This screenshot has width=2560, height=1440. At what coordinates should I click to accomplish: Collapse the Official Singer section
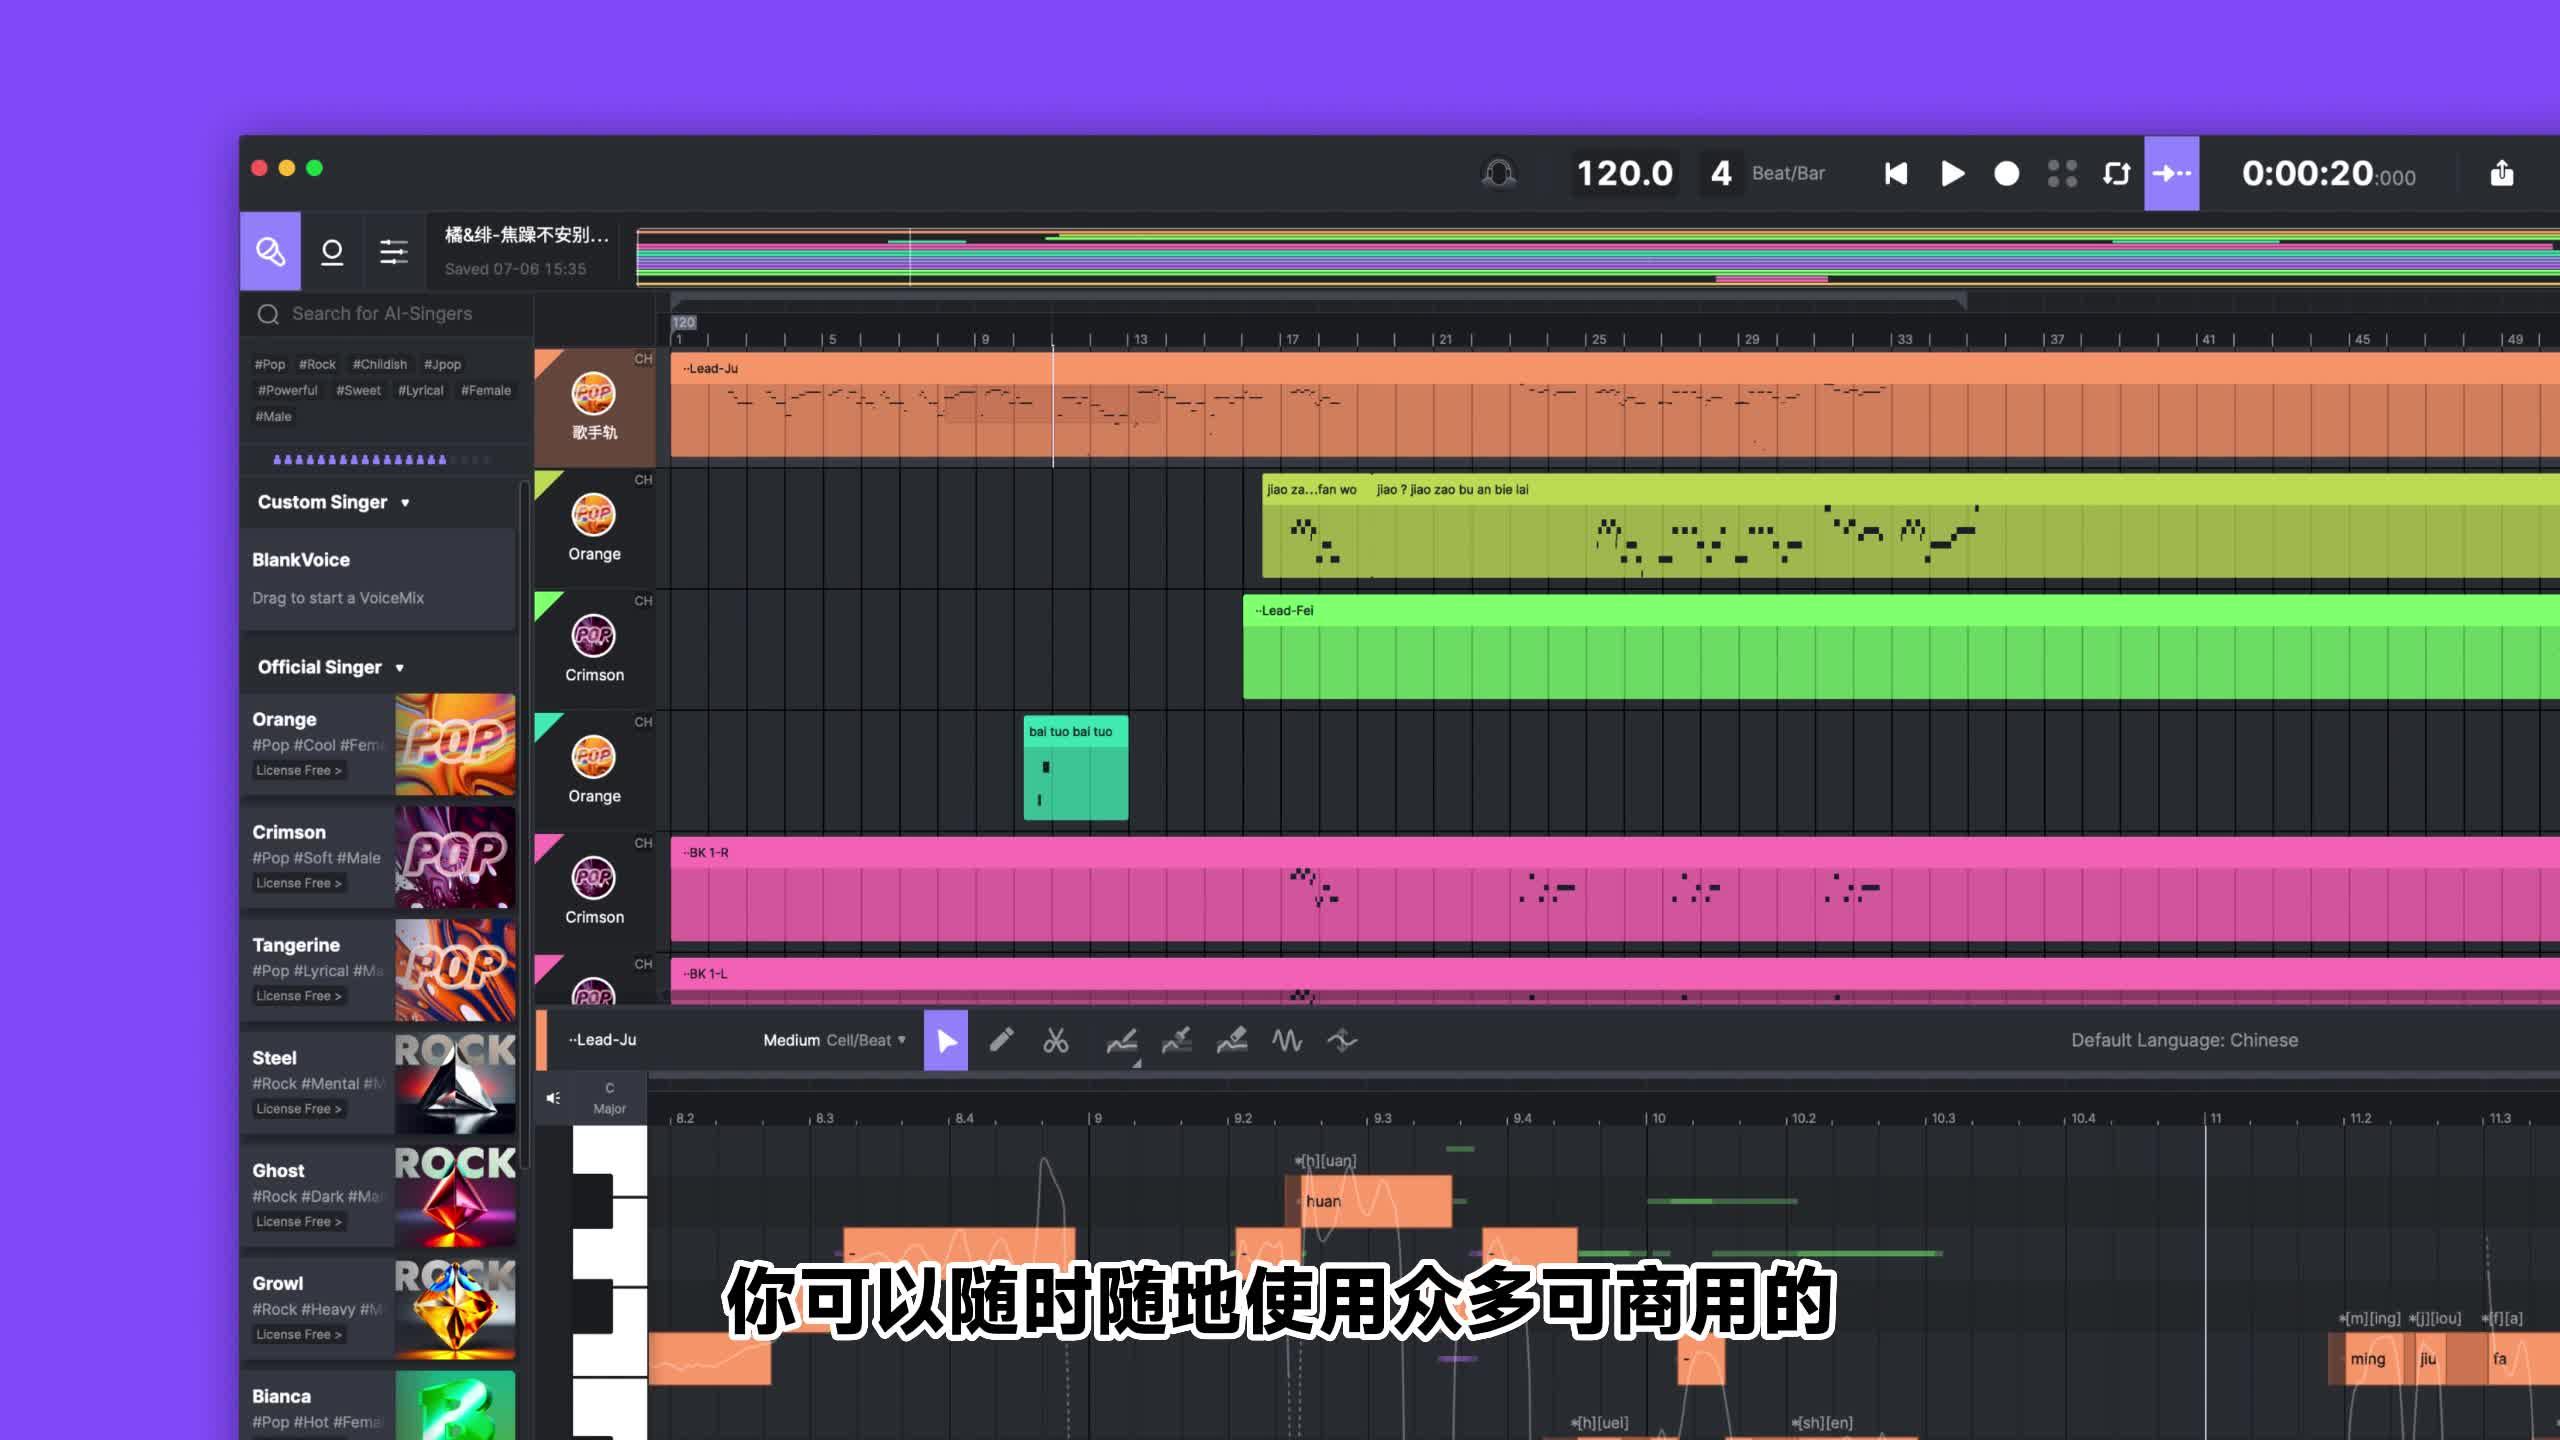pos(401,667)
